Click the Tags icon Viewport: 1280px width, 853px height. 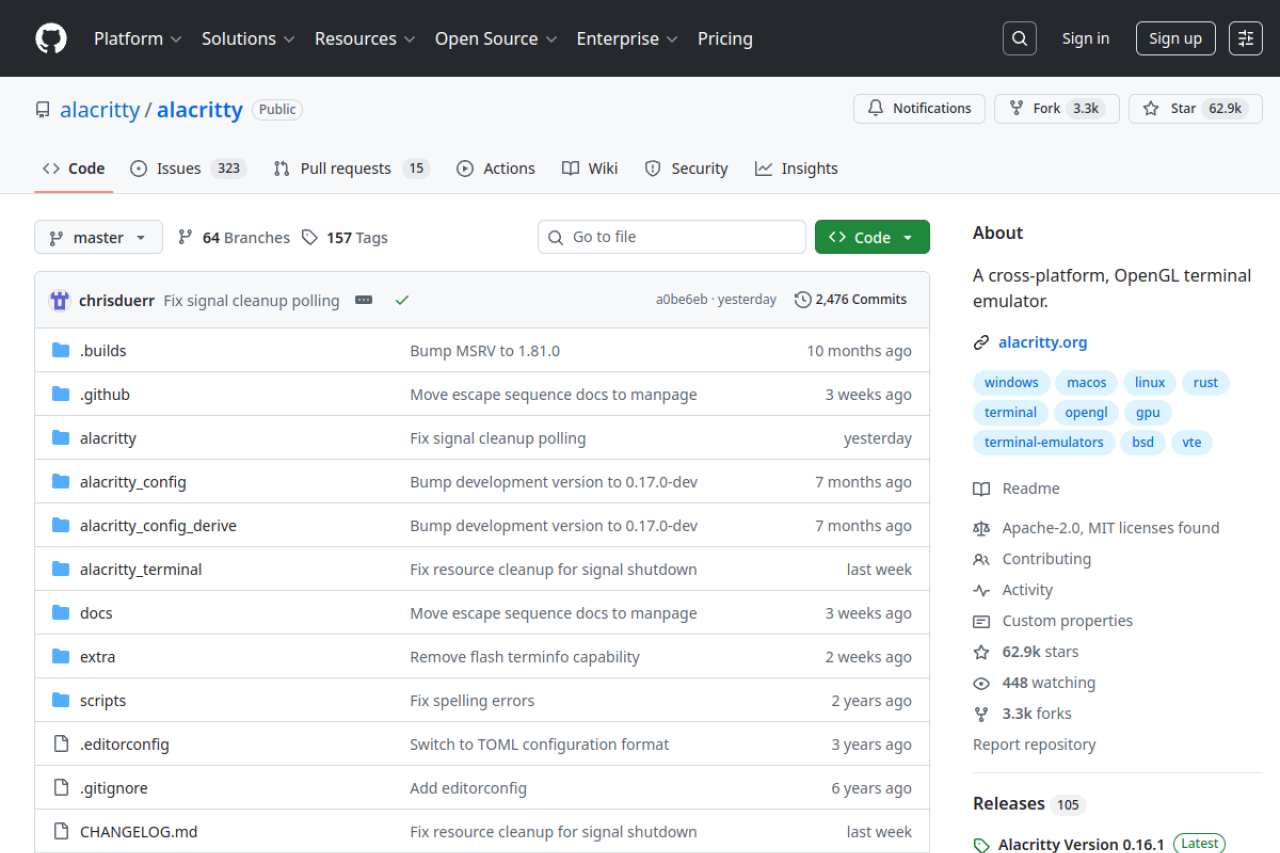coord(310,237)
